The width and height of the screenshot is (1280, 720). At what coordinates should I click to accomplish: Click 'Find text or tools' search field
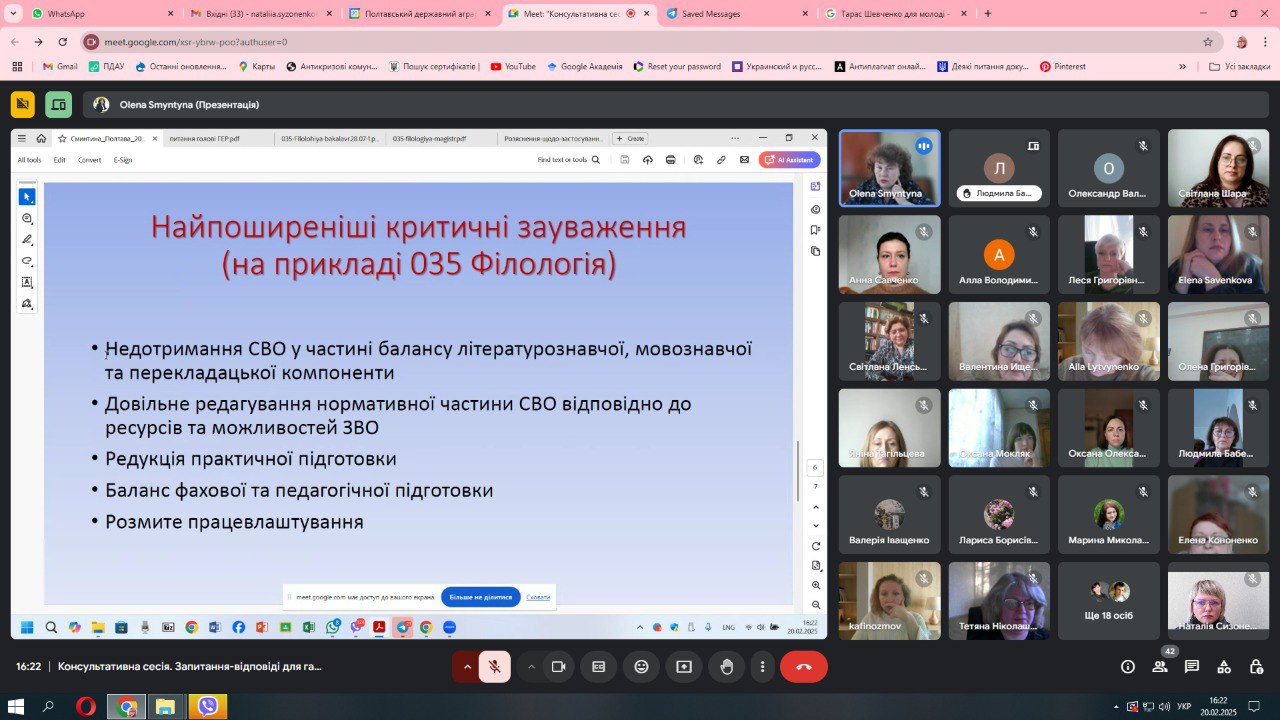[569, 160]
